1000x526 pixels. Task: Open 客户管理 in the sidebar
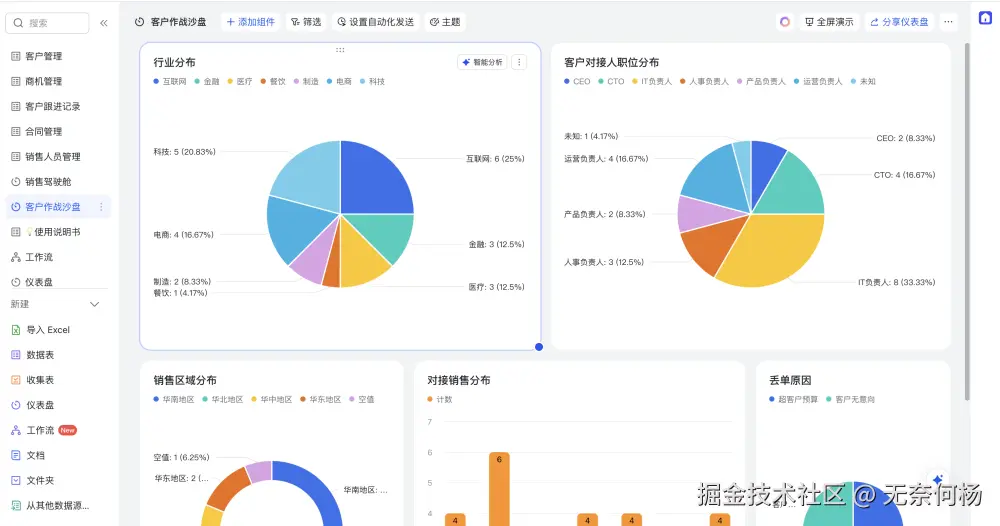[x=43, y=56]
